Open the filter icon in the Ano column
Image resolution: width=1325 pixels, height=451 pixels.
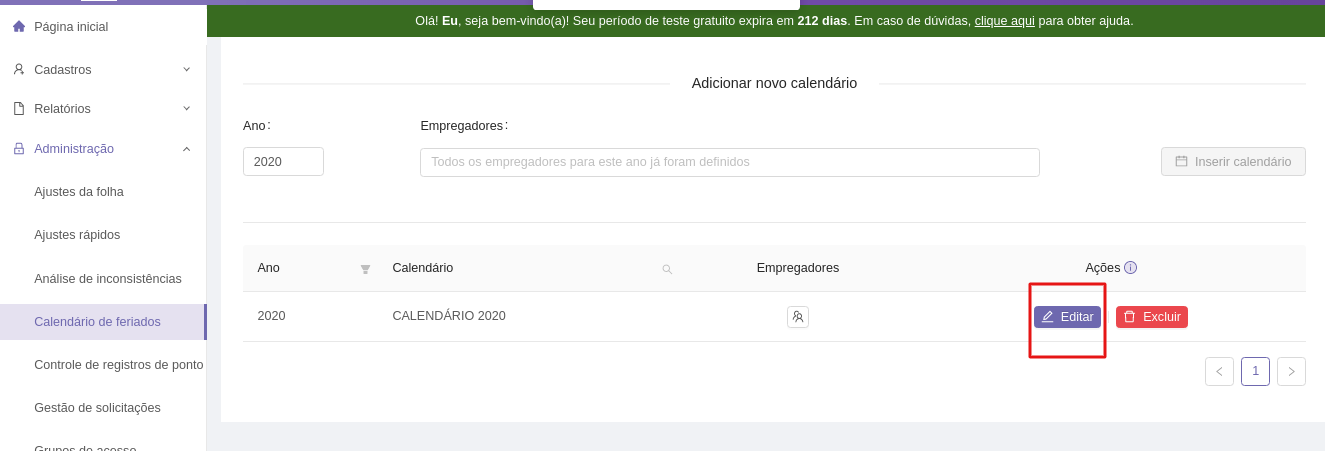point(365,269)
